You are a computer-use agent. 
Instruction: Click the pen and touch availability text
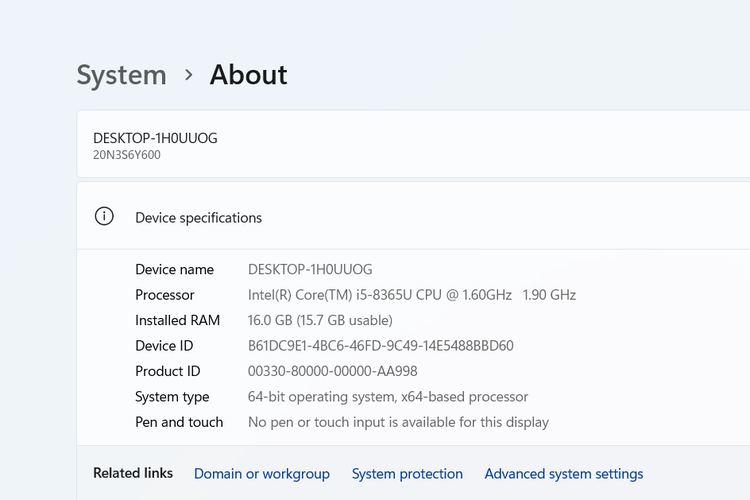[x=398, y=422]
